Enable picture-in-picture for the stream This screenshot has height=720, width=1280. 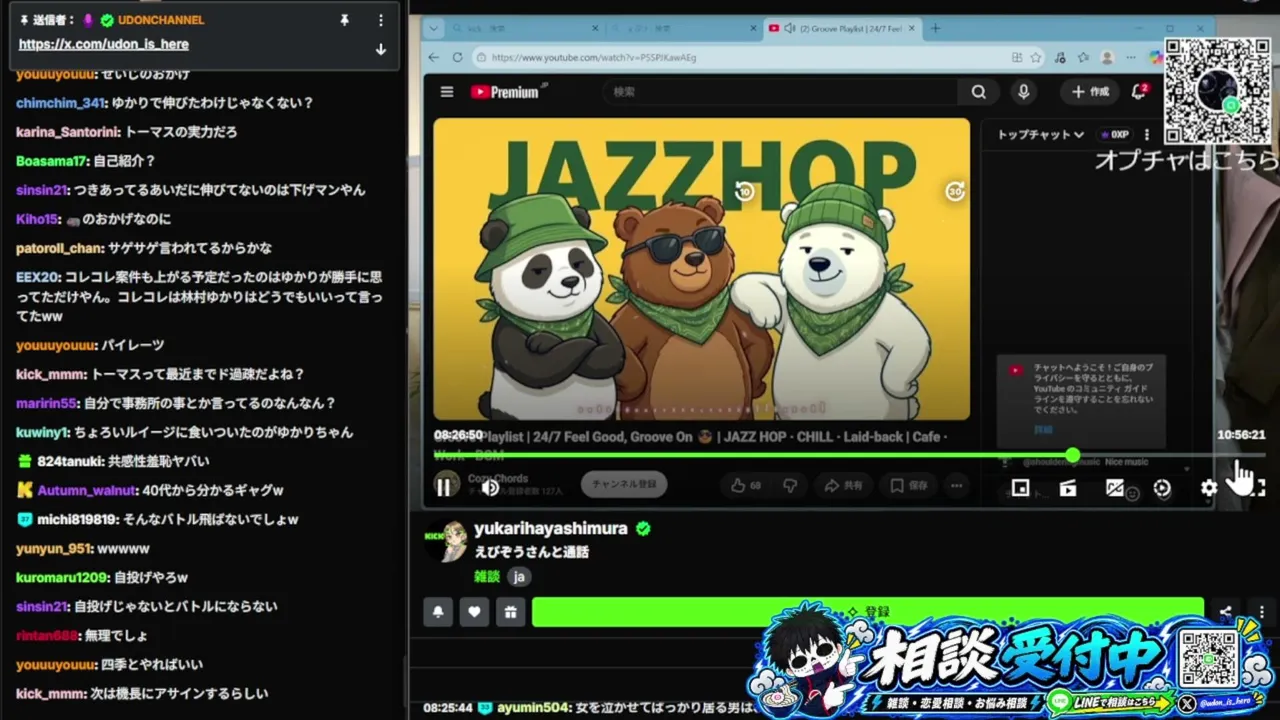click(x=1020, y=488)
